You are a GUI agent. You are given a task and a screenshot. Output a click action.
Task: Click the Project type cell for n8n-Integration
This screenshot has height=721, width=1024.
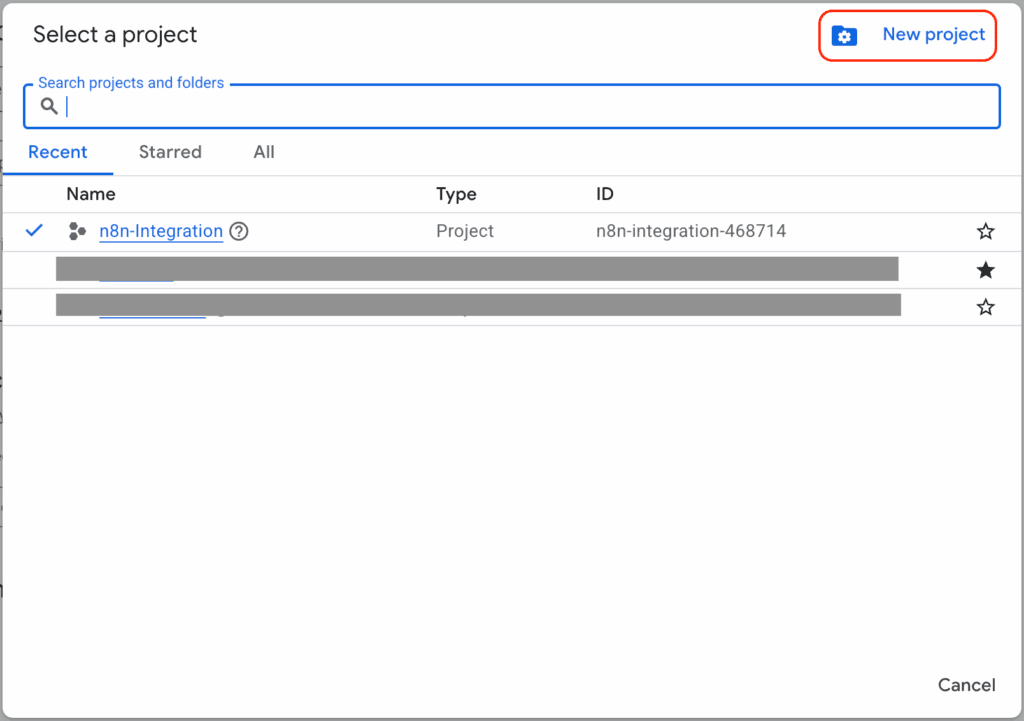(x=465, y=231)
